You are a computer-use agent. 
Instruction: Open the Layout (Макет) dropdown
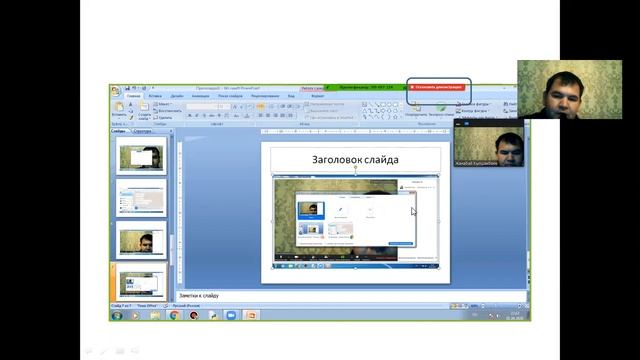click(163, 104)
